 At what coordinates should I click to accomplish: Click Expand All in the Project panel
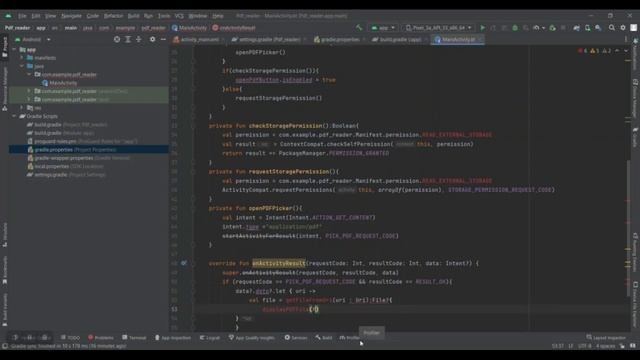coord(128,40)
